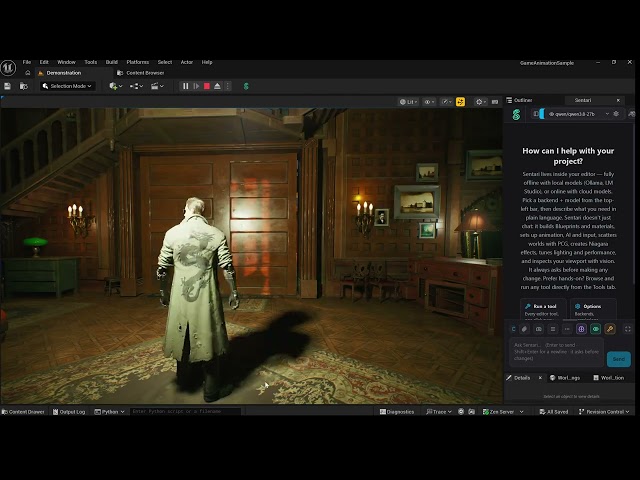Open the Tools menu
640x480 pixels.
click(x=91, y=62)
